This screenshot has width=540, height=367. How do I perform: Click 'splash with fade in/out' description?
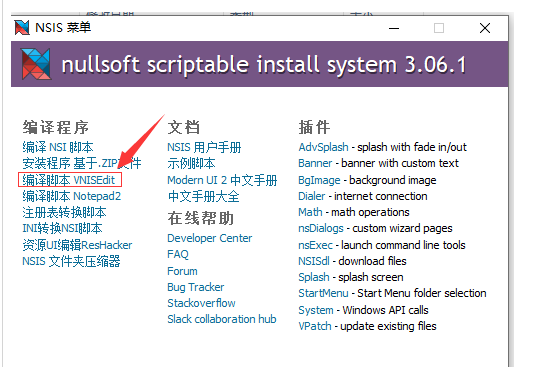pos(412,147)
